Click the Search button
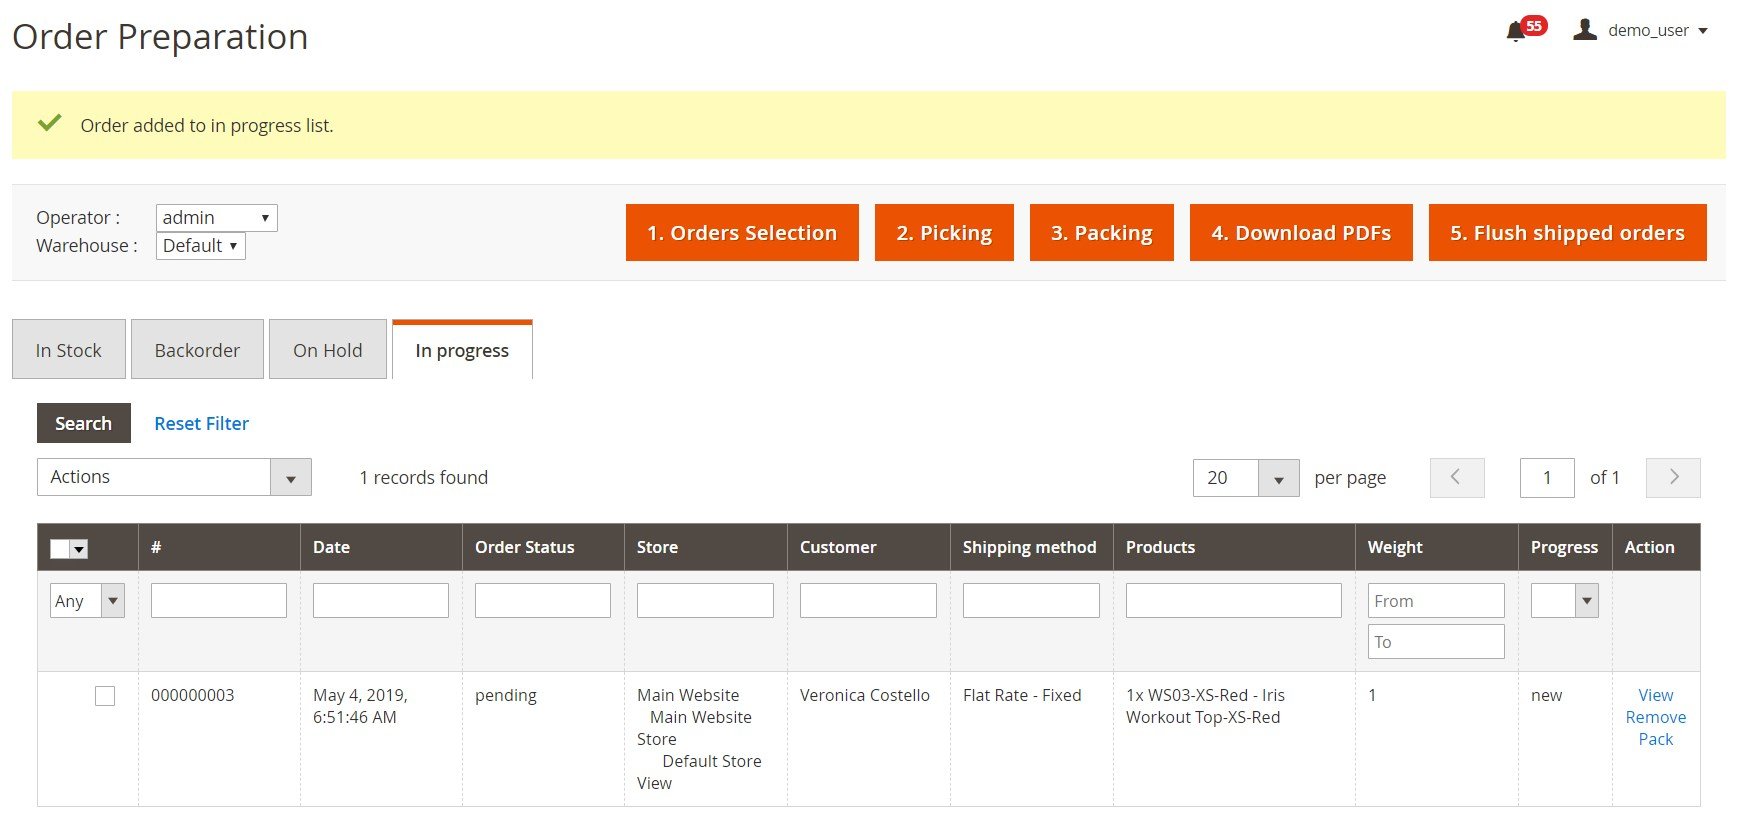1738x821 pixels. tap(84, 423)
